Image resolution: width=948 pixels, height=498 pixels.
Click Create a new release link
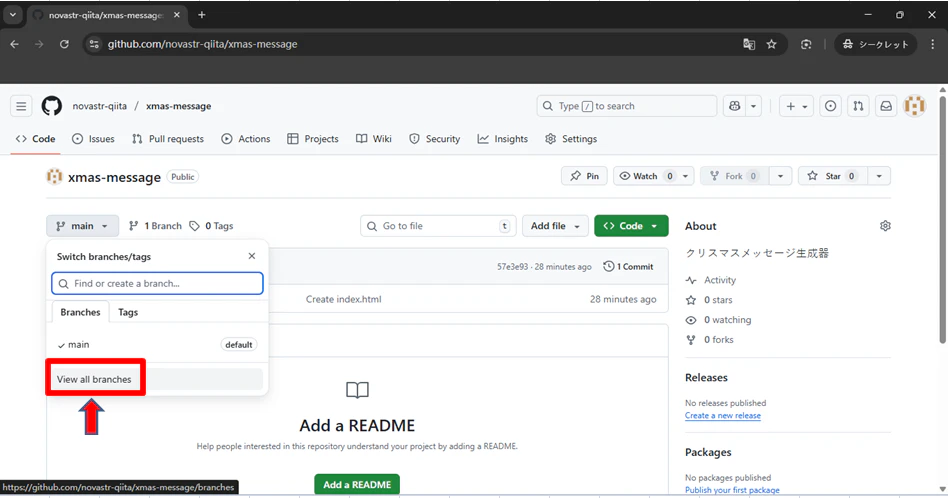[x=722, y=416]
